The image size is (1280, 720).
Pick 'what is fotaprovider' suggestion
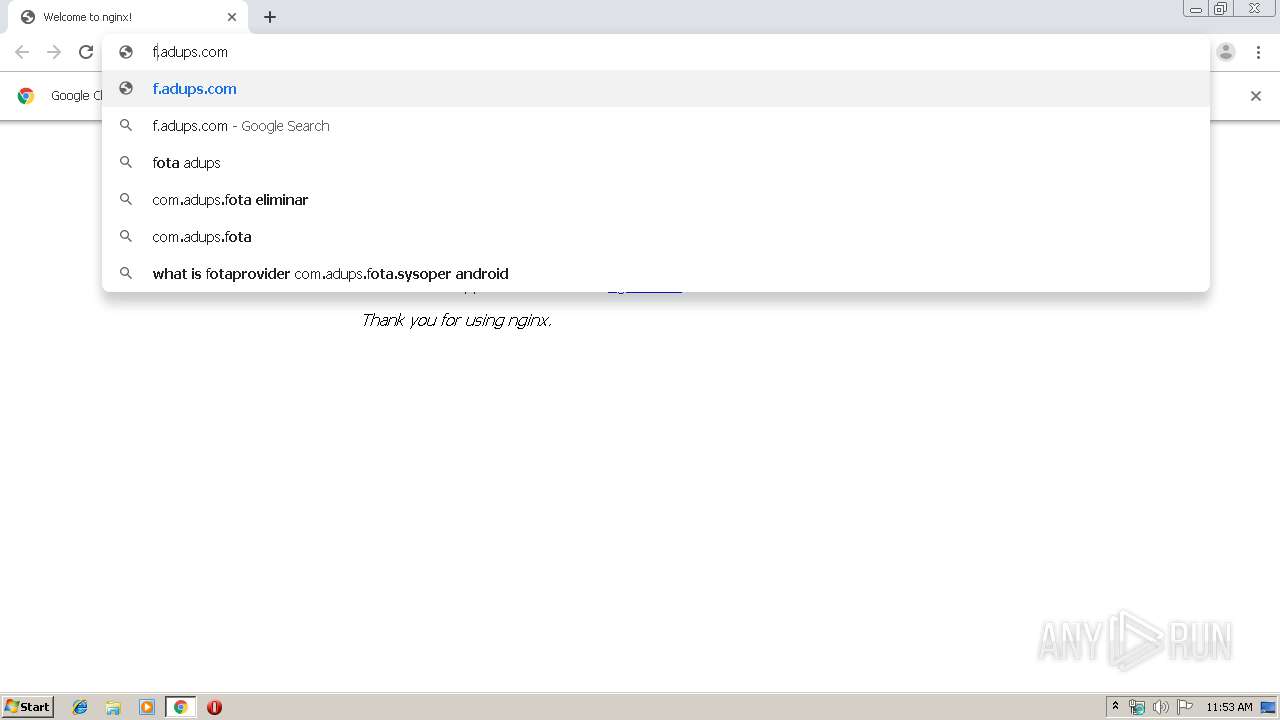point(656,274)
